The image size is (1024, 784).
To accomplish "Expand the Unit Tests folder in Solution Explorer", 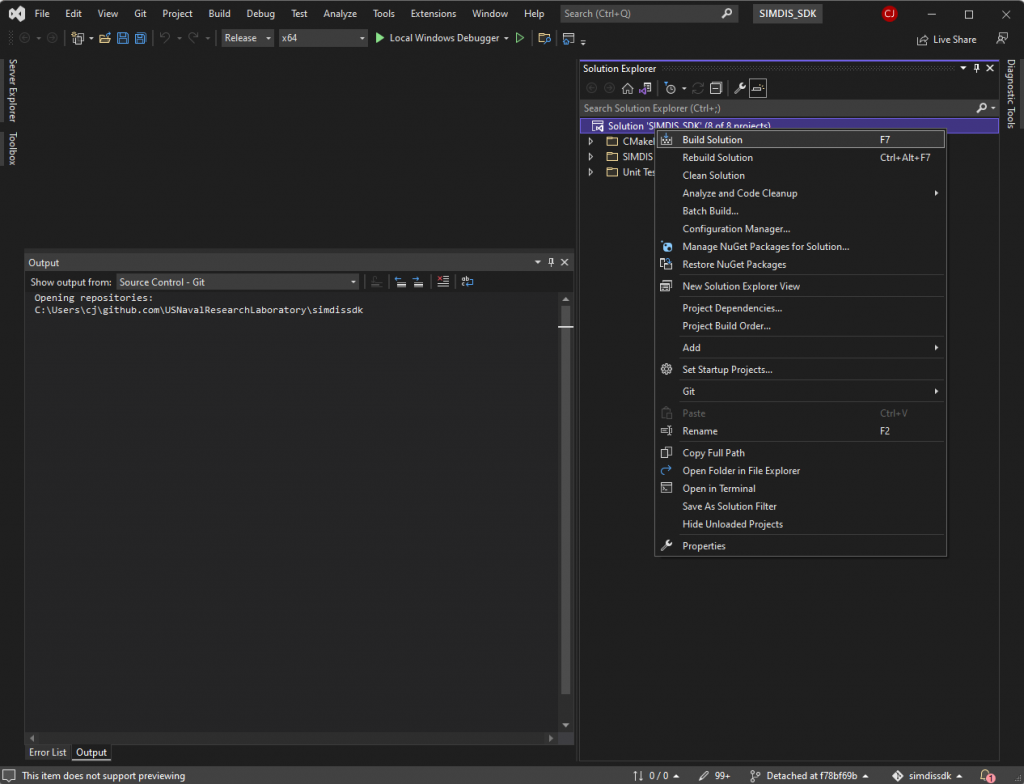I will tap(590, 172).
